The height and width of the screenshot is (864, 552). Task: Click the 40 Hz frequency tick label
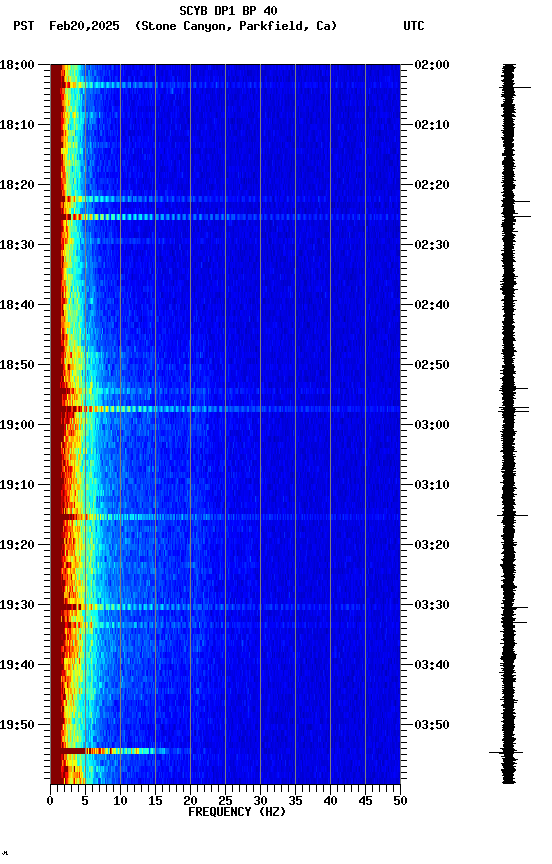click(330, 801)
